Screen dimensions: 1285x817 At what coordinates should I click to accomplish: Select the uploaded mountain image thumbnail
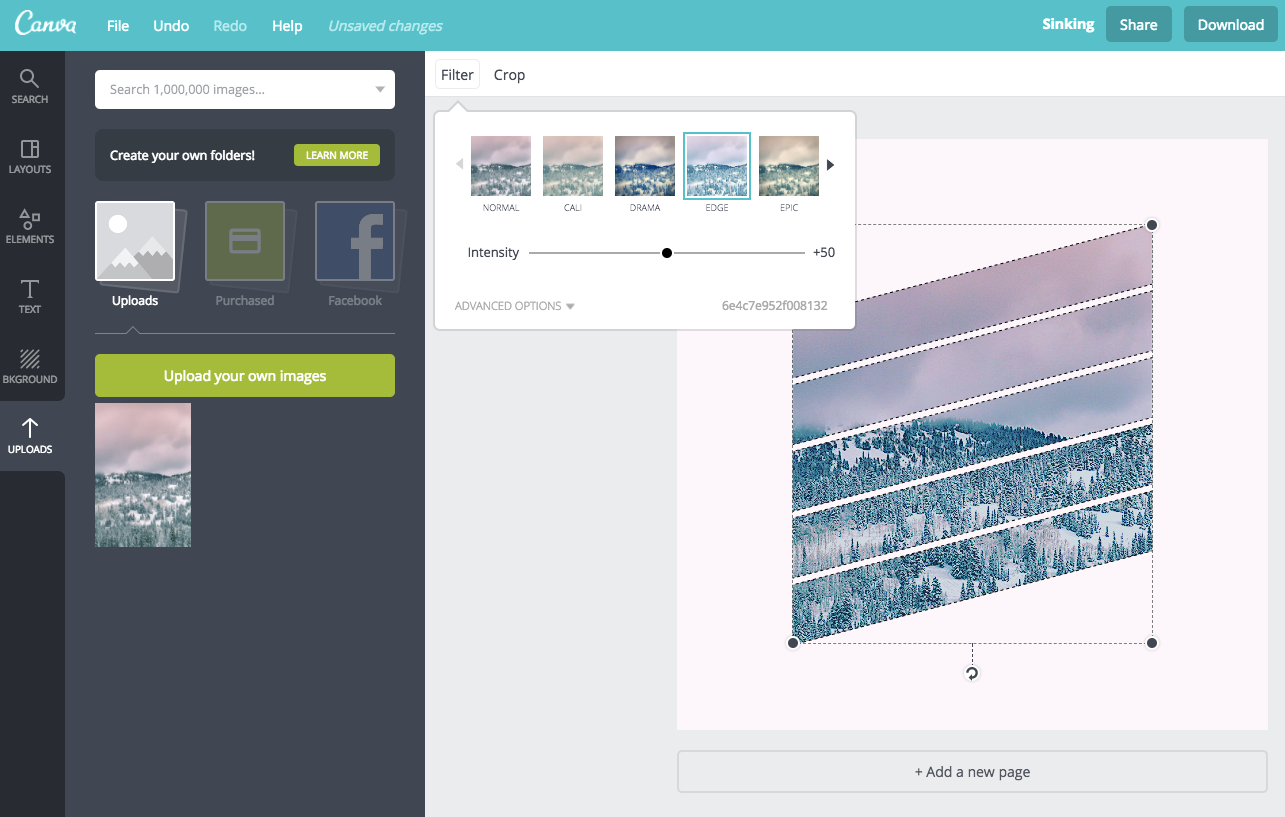(x=142, y=475)
